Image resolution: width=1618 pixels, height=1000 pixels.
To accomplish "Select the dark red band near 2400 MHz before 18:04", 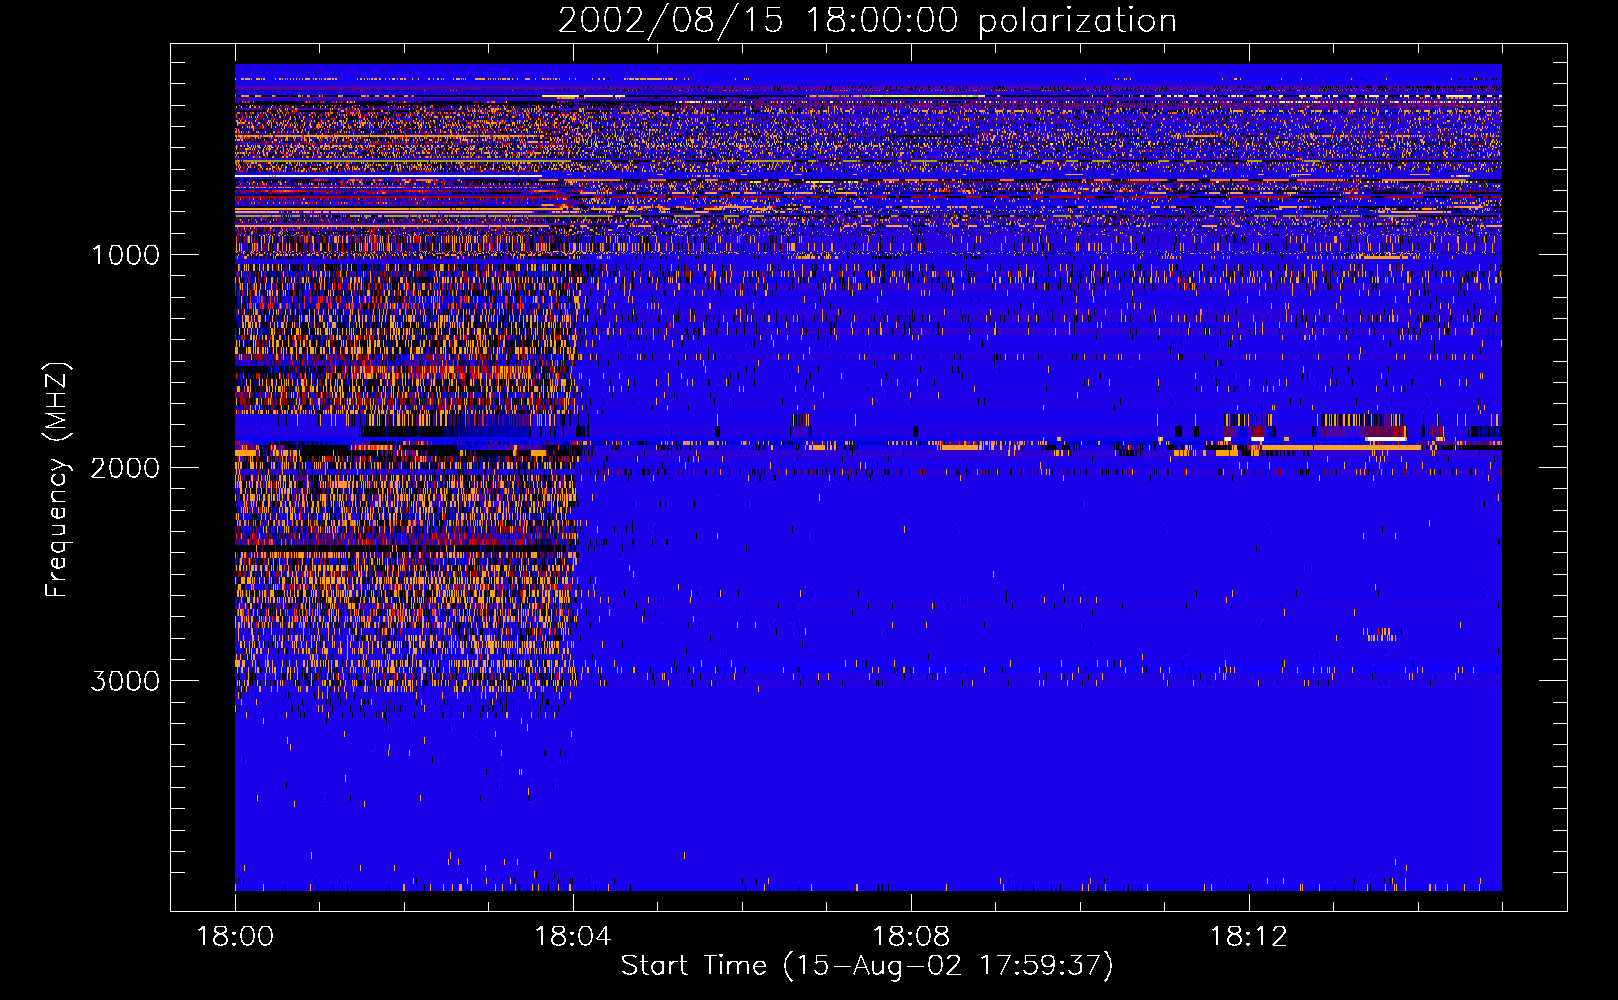I will click(x=405, y=541).
